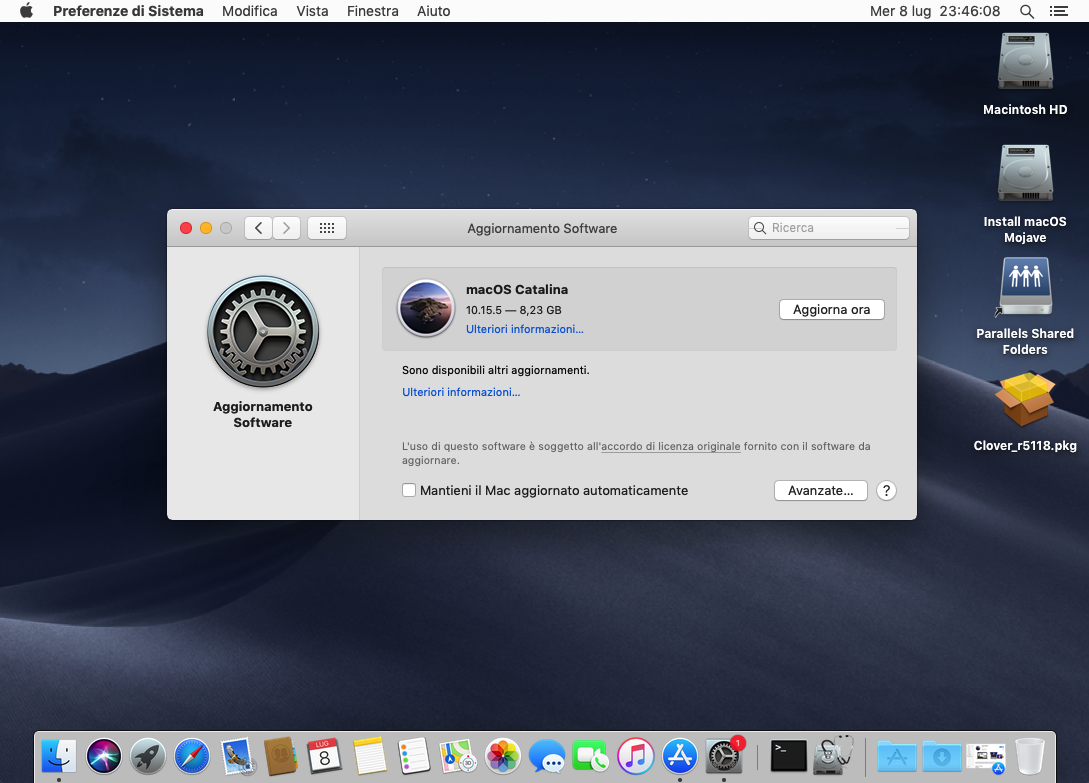Open Terminal icon in Dock
Viewport: 1089px width, 783px height.
coord(789,757)
